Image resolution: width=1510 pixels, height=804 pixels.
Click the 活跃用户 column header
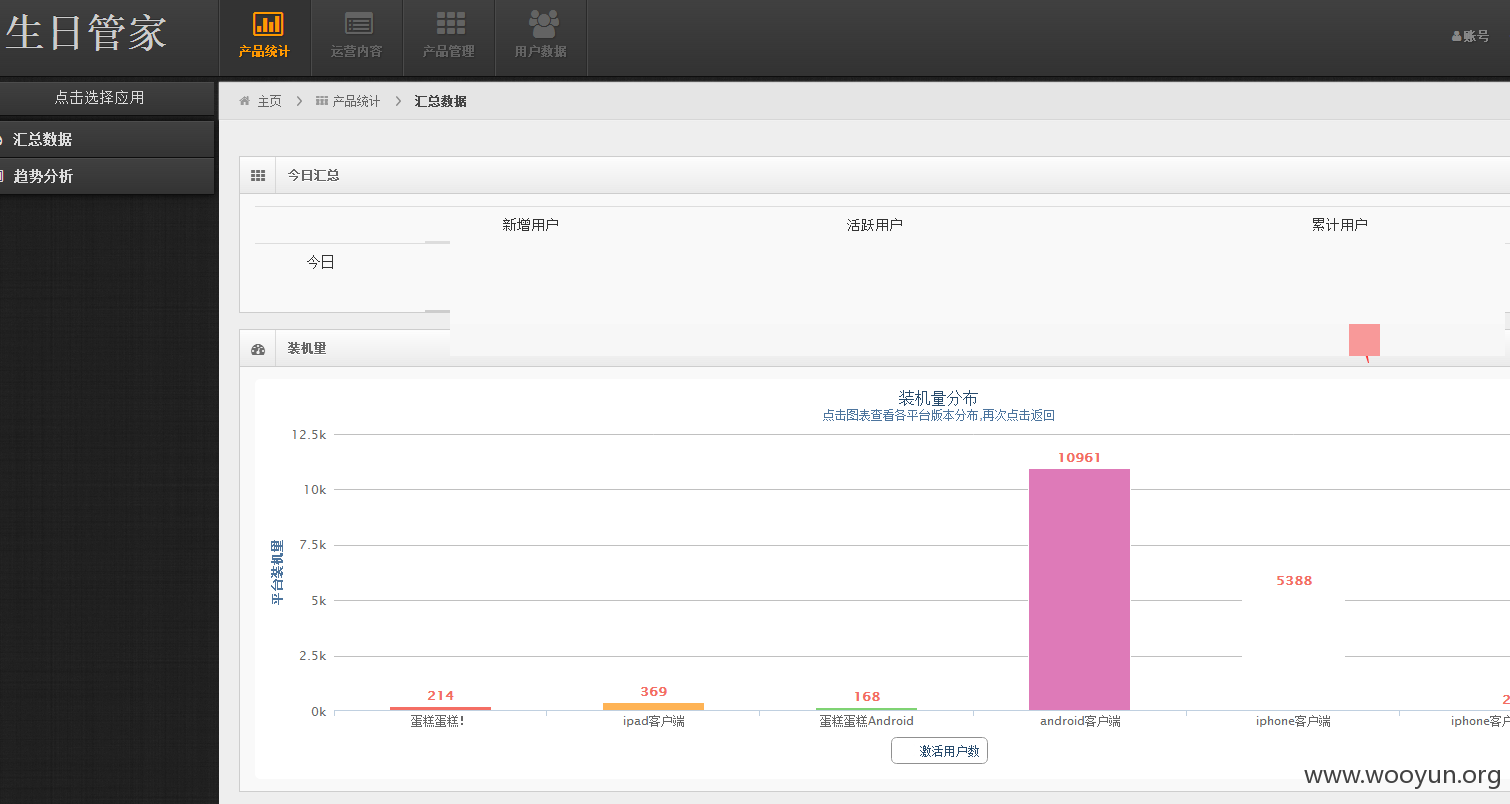tap(875, 225)
